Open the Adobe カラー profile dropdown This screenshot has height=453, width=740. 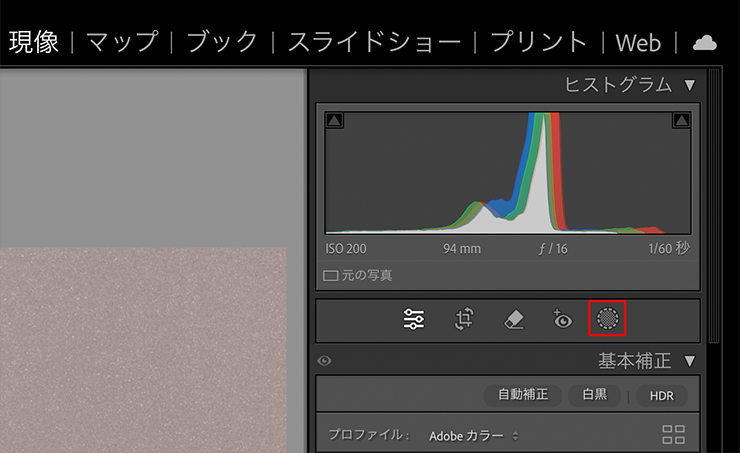[474, 436]
